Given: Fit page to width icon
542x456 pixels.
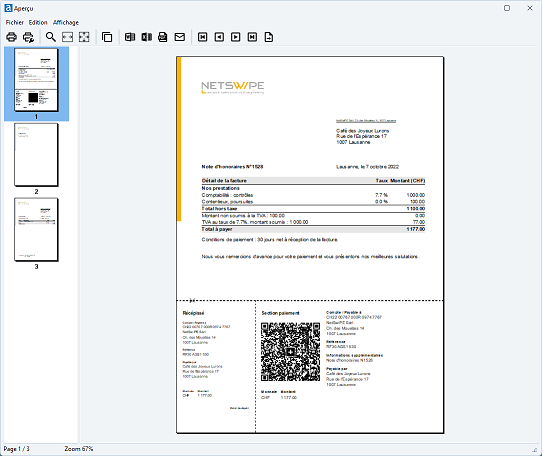Looking at the screenshot, I should point(67,37).
